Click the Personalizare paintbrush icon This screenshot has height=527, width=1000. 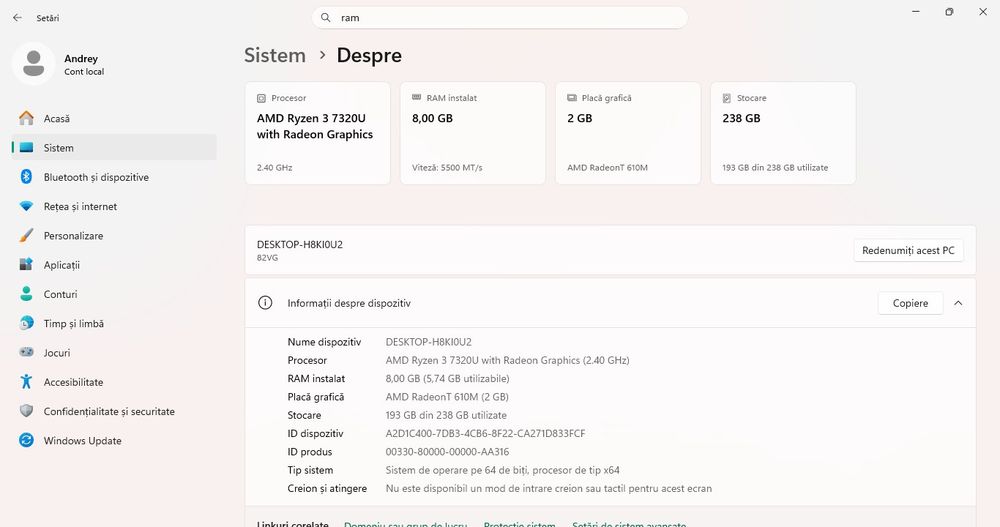[x=26, y=235]
